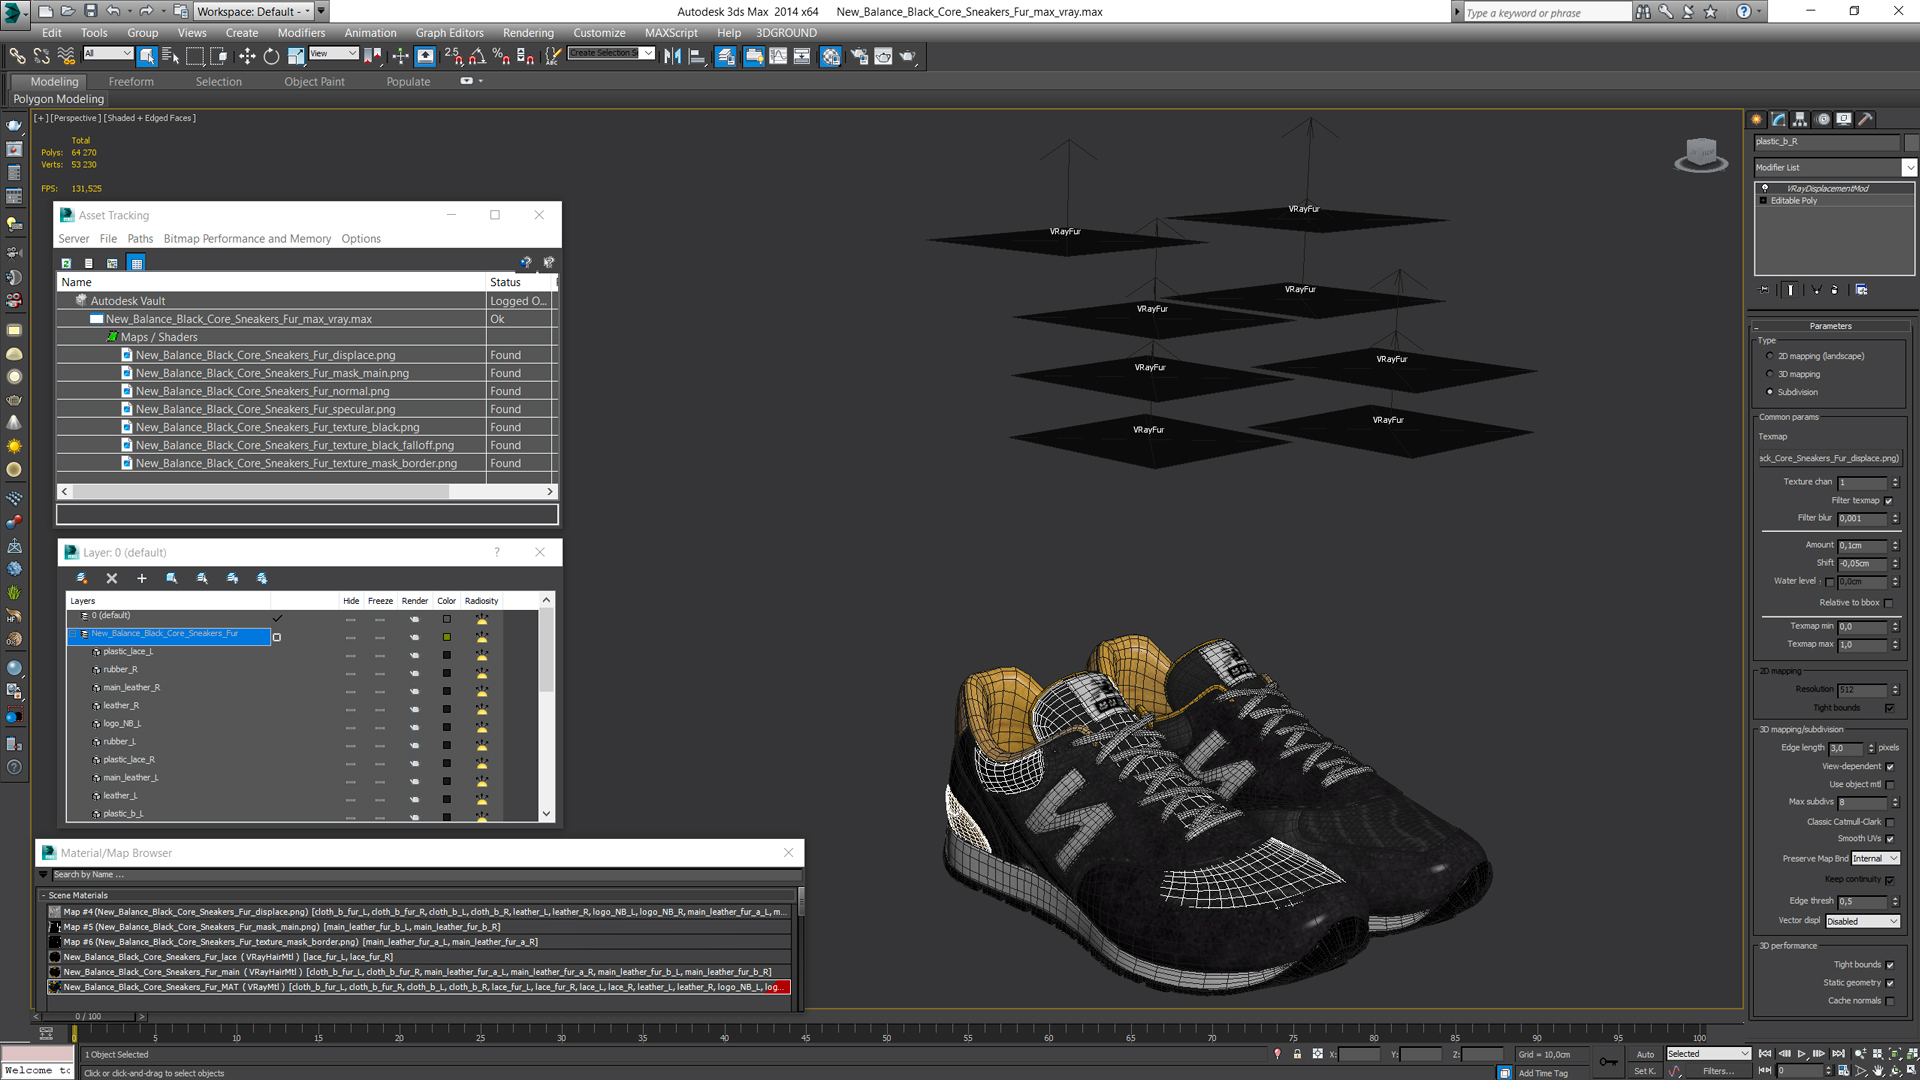The height and width of the screenshot is (1080, 1920).
Task: Toggle the selection lock padlock icon
Action: (1297, 1054)
